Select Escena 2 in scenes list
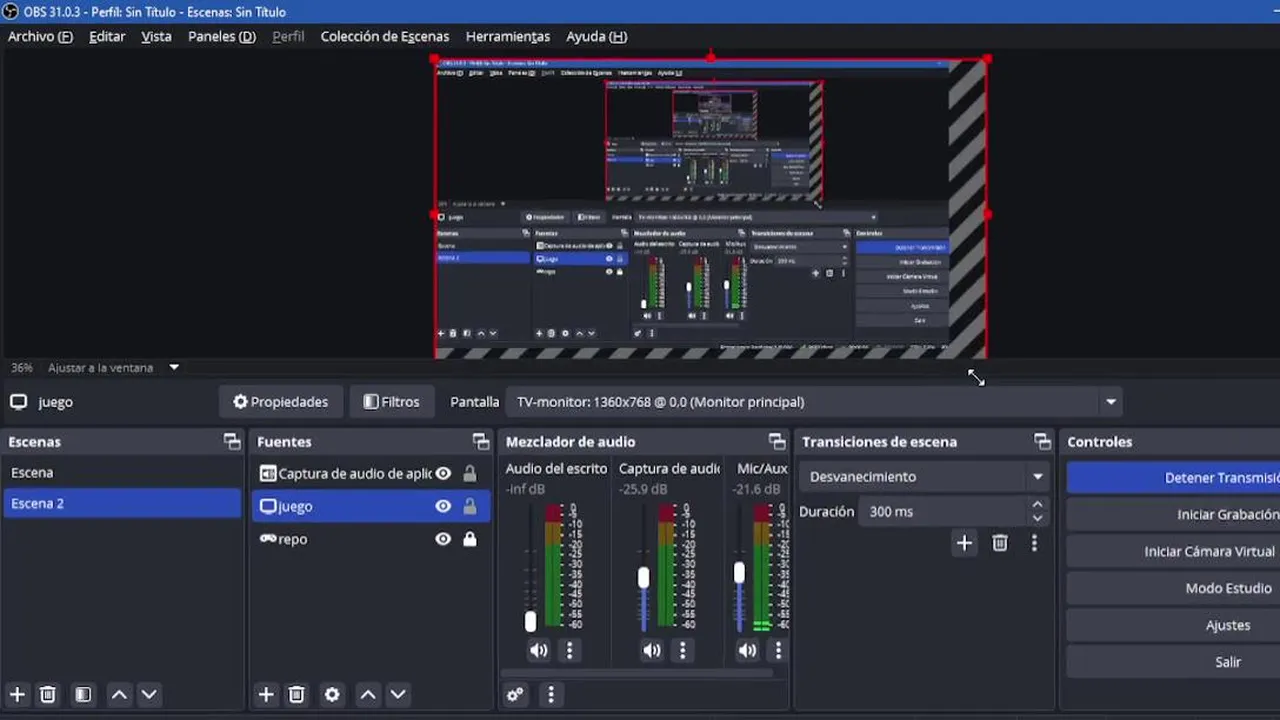This screenshot has height=720, width=1280. (x=122, y=503)
